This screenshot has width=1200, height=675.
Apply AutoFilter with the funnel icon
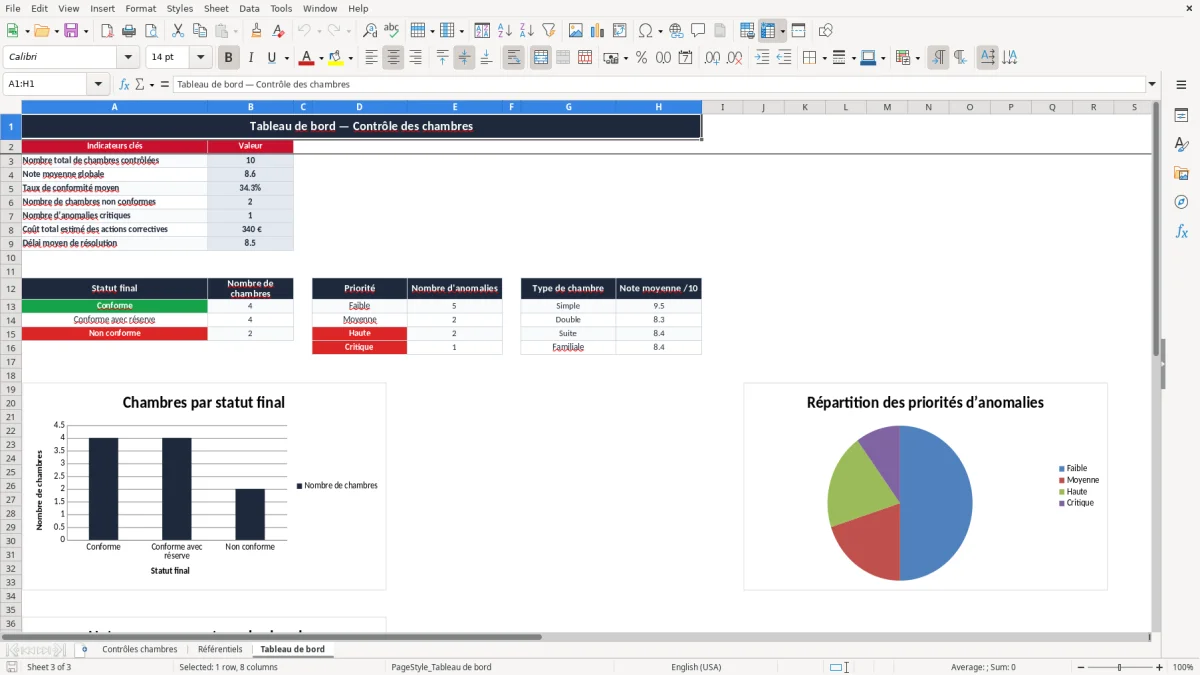549,31
